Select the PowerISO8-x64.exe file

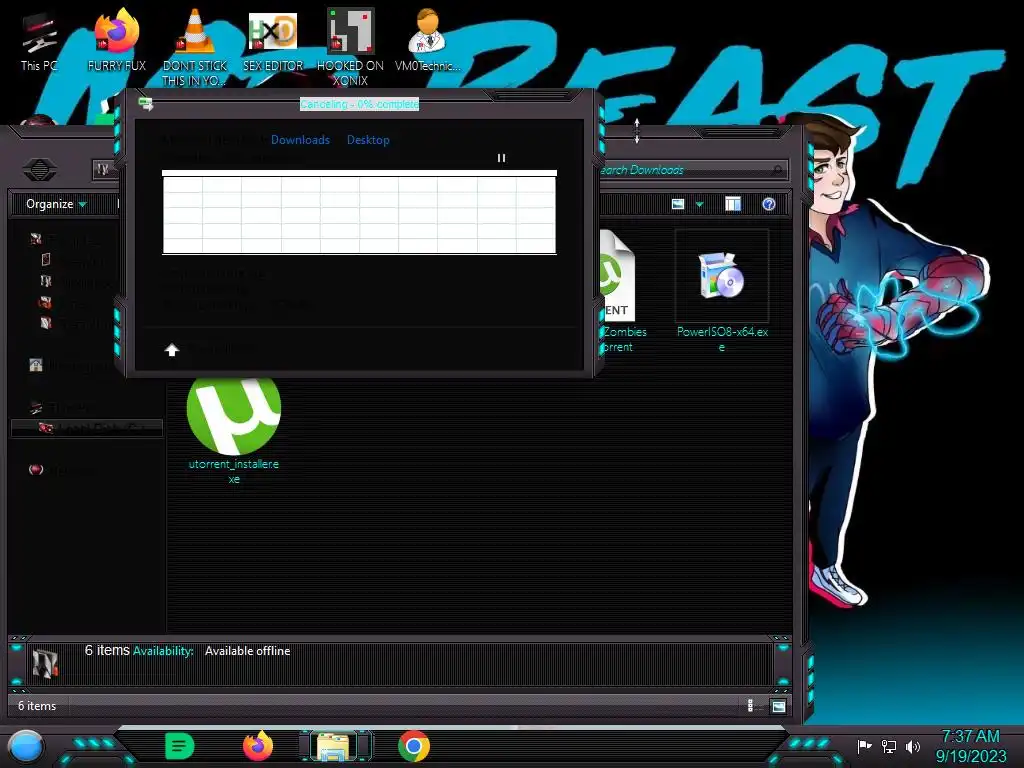[x=722, y=292]
